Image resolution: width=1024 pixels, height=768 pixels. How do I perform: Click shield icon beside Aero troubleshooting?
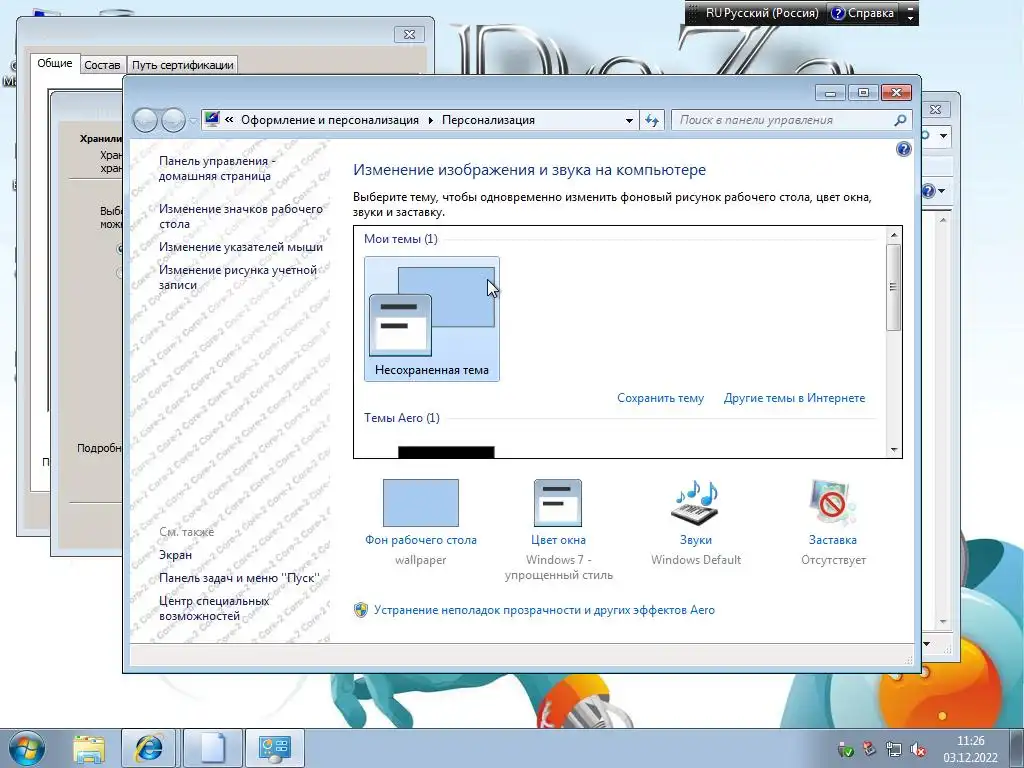360,610
